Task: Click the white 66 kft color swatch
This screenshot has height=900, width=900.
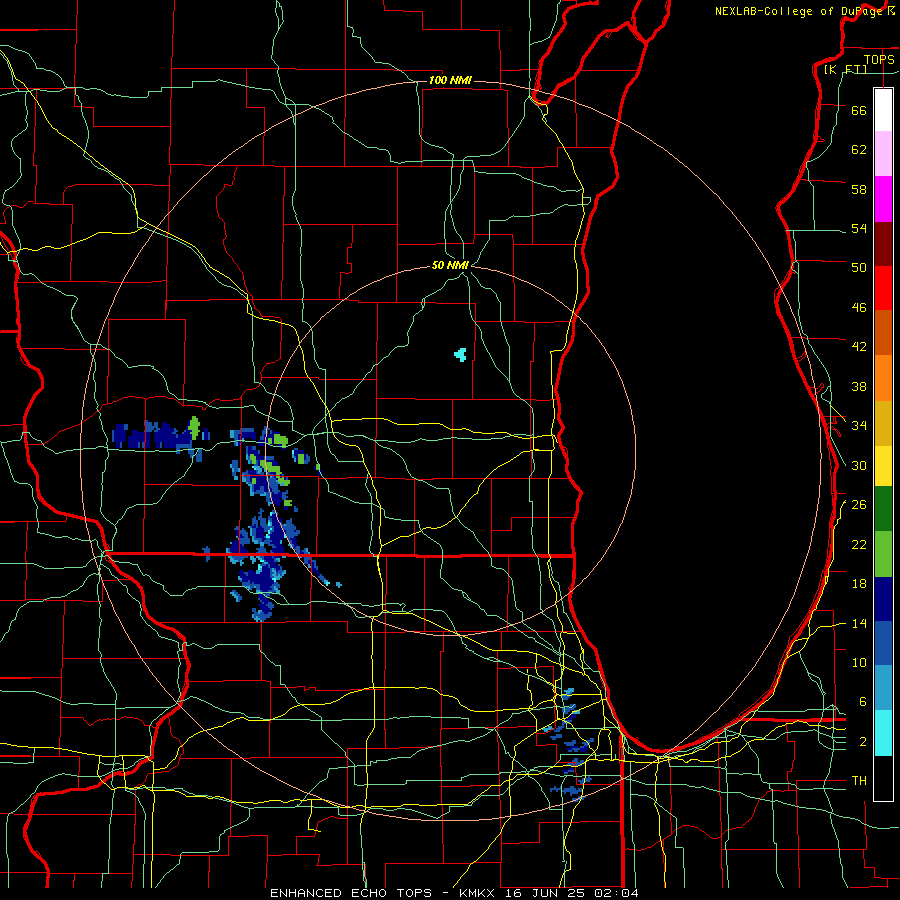Action: click(x=883, y=110)
